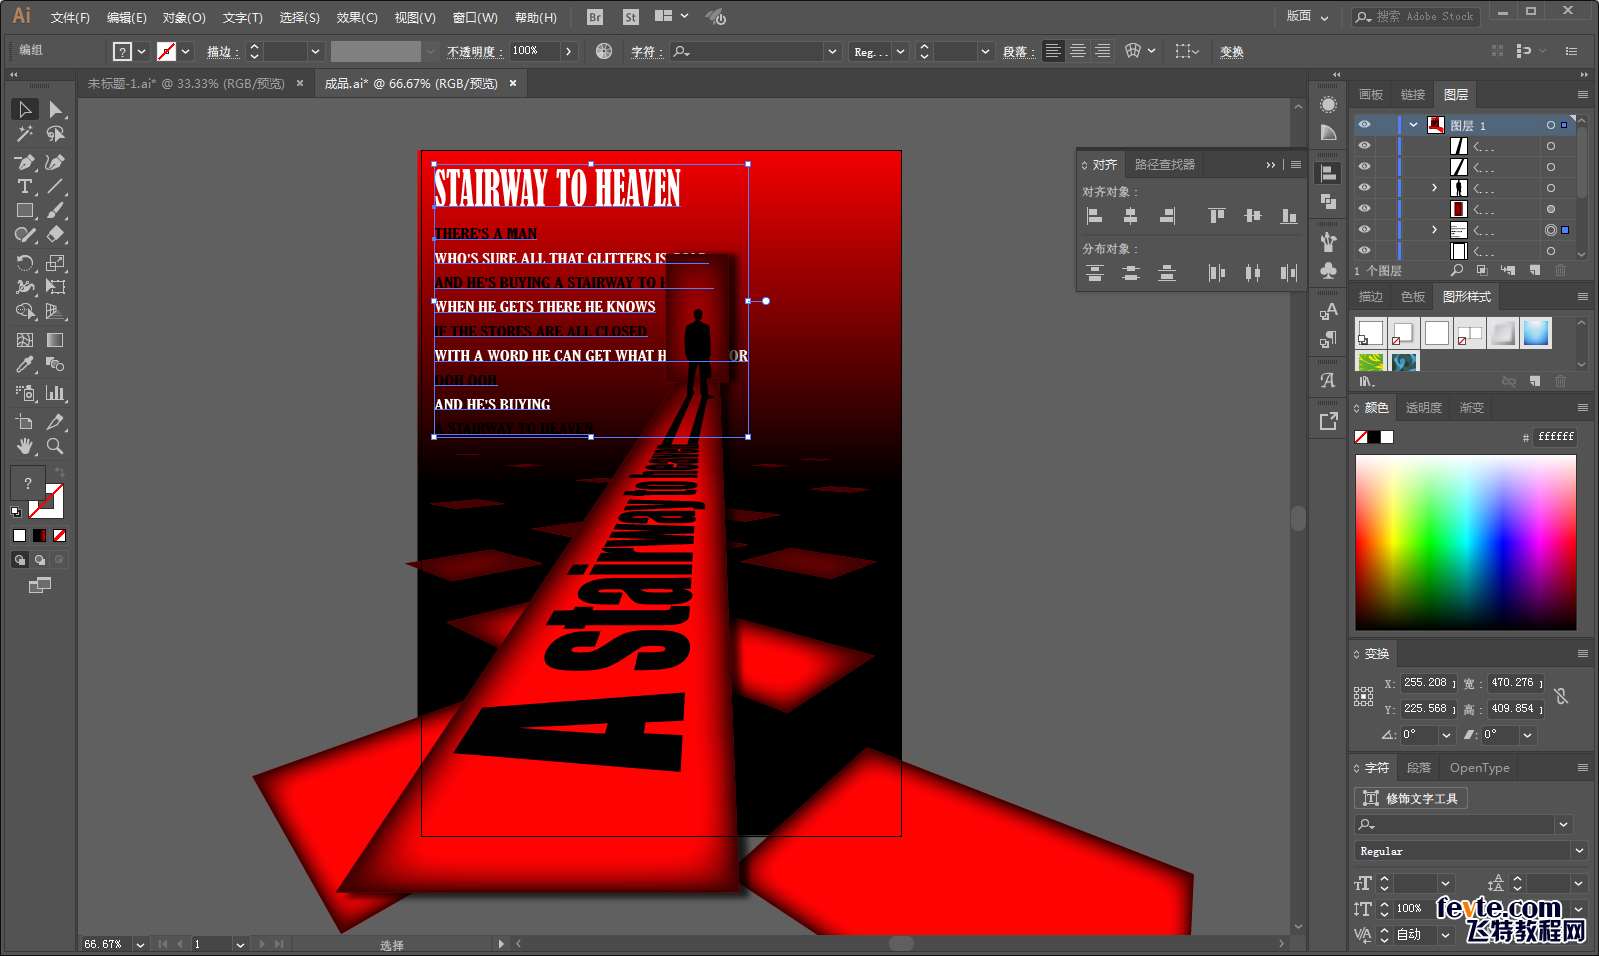Select the Zoom tool
The height and width of the screenshot is (956, 1599).
(56, 446)
